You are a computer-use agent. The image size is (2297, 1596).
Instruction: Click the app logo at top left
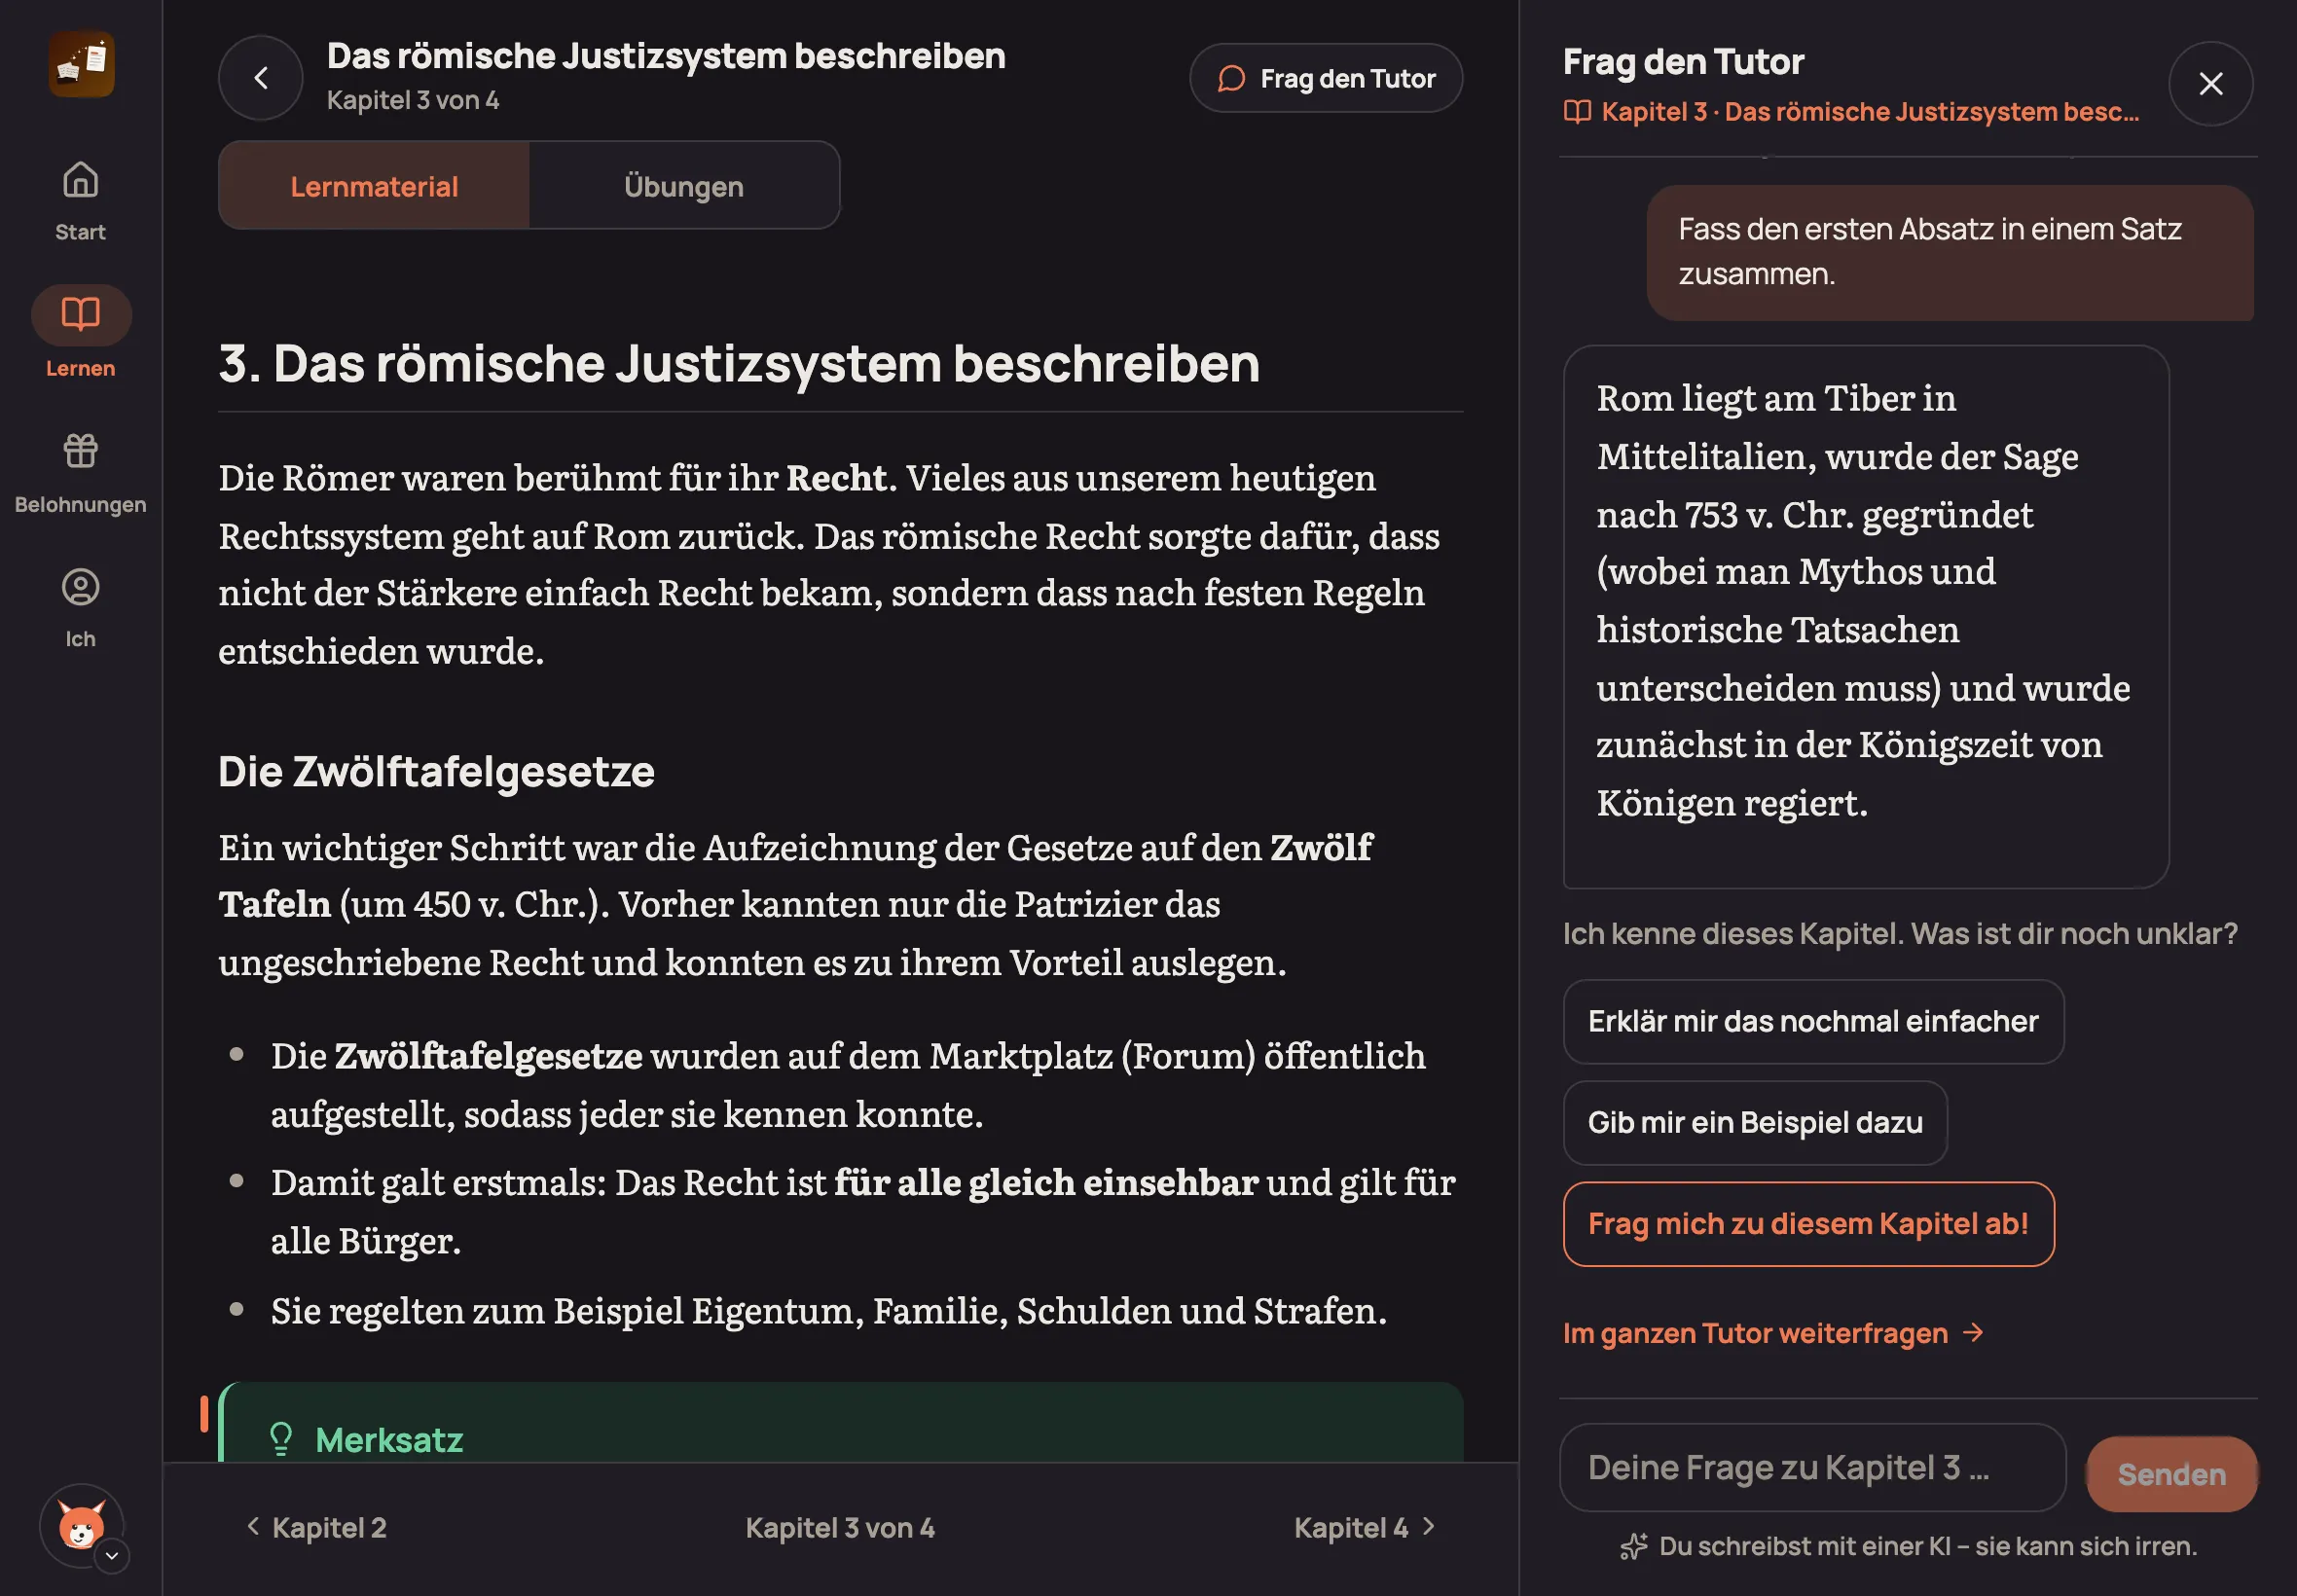(x=81, y=64)
